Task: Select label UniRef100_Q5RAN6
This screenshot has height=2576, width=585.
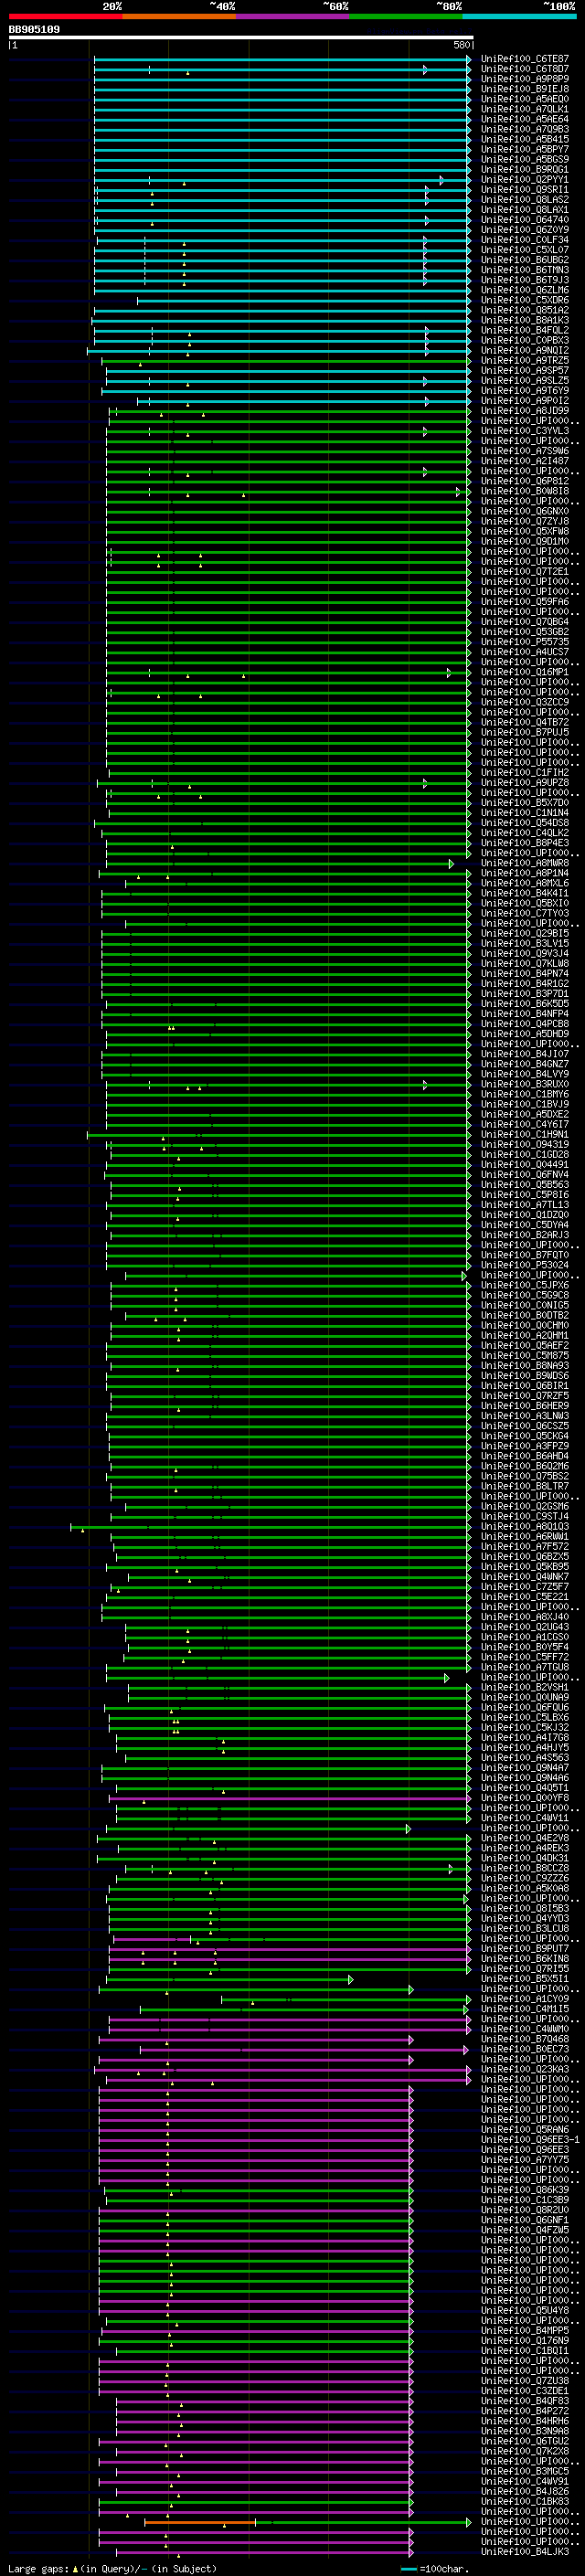Action: point(524,2129)
